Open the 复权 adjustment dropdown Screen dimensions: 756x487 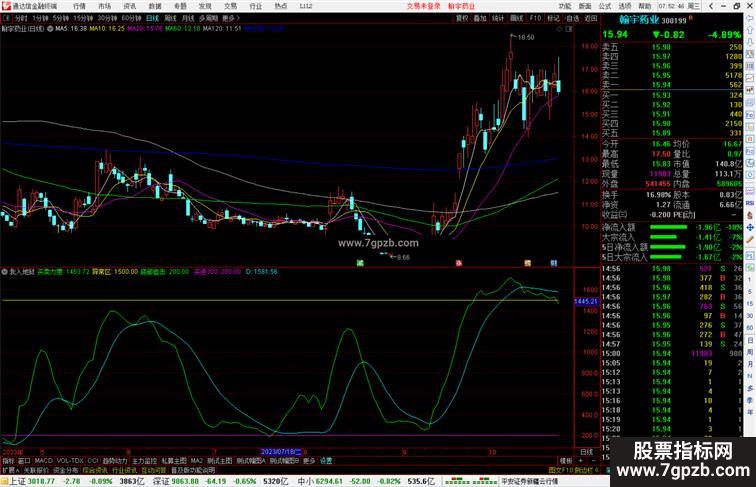[462, 18]
